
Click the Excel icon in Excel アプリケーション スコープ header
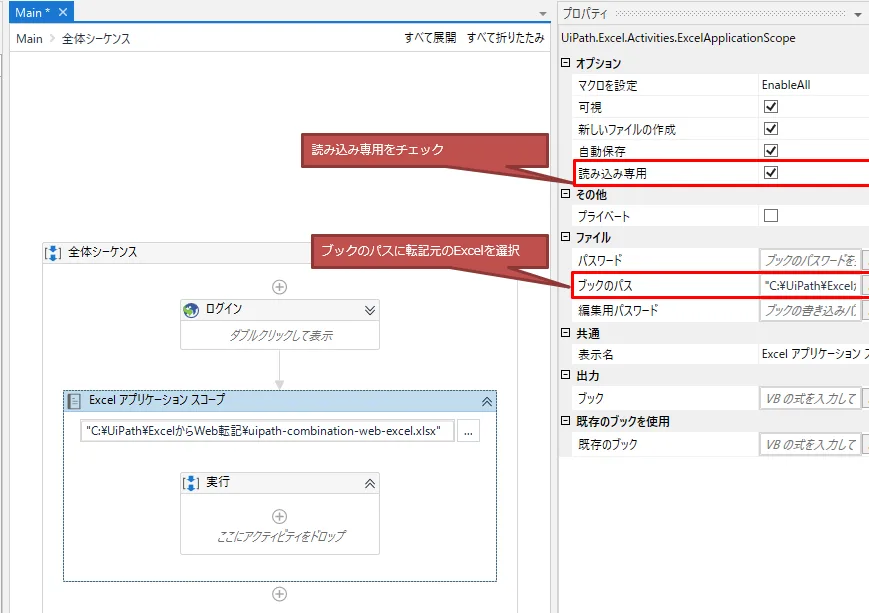(74, 401)
